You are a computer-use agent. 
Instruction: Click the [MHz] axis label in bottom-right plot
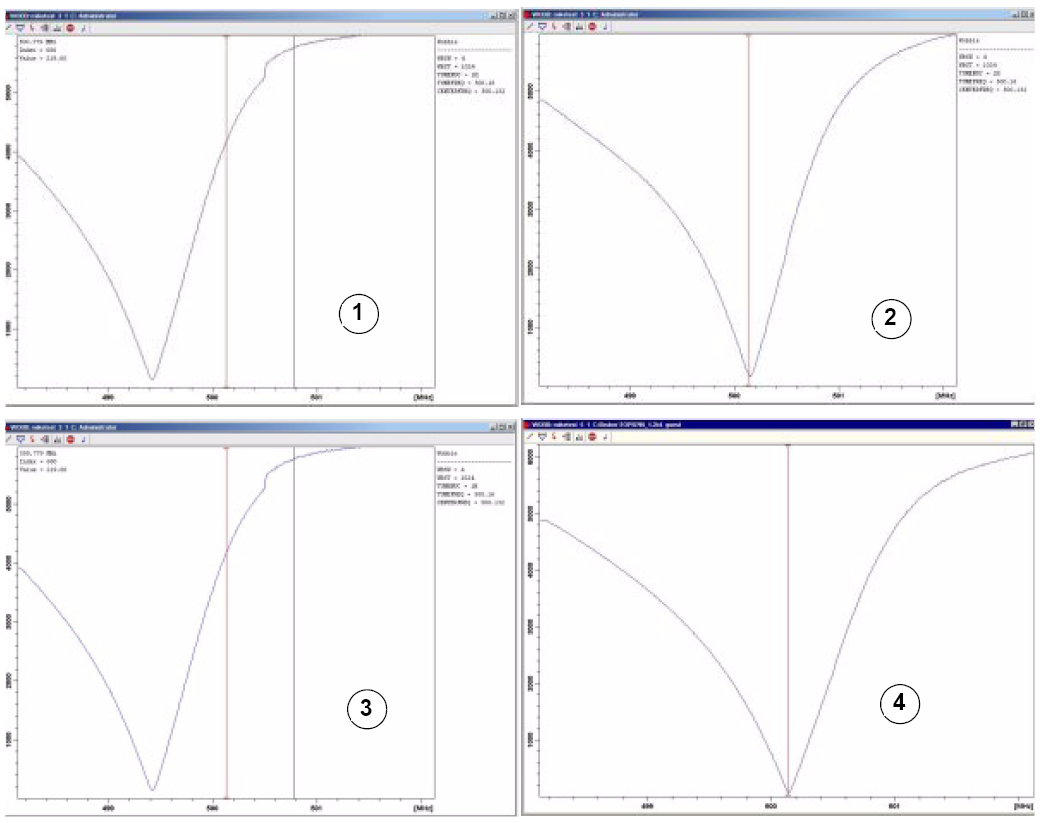pyautogui.click(x=1023, y=806)
